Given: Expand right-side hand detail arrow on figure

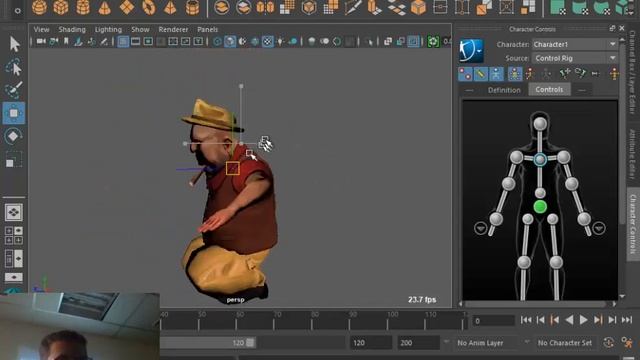Looking at the screenshot, I should (x=599, y=228).
